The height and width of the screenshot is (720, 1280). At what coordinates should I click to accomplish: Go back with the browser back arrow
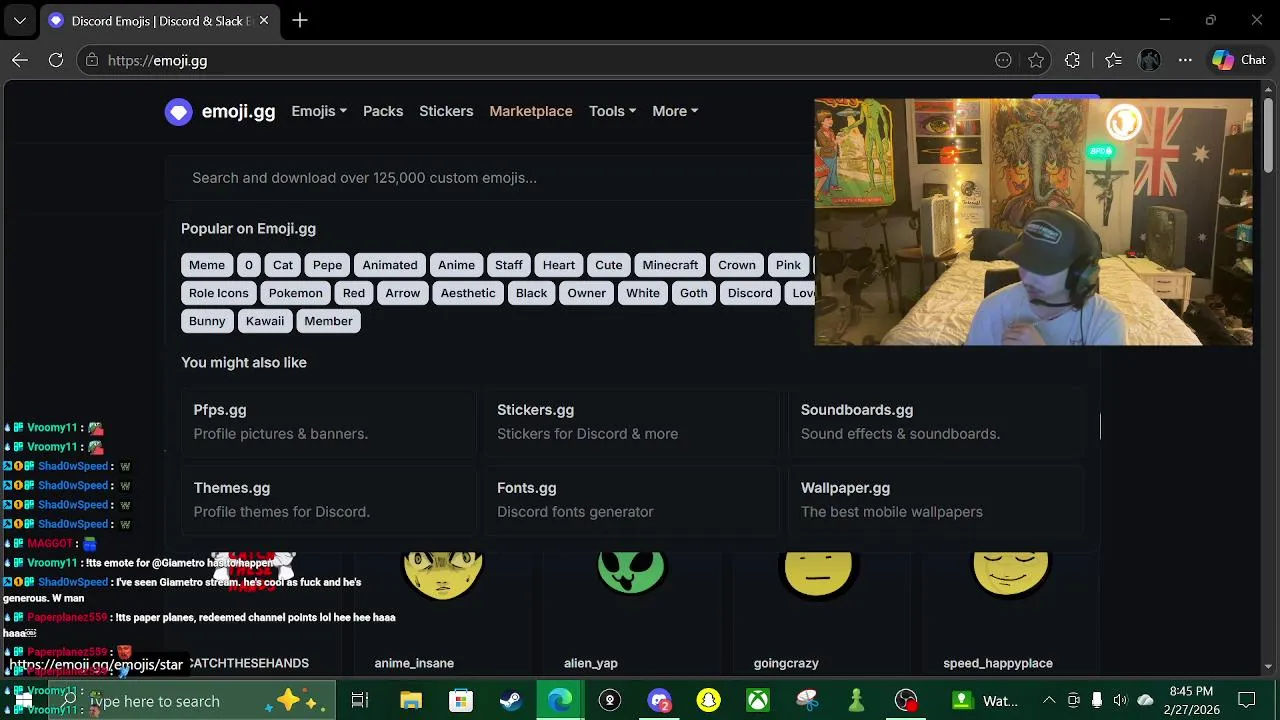pos(20,60)
